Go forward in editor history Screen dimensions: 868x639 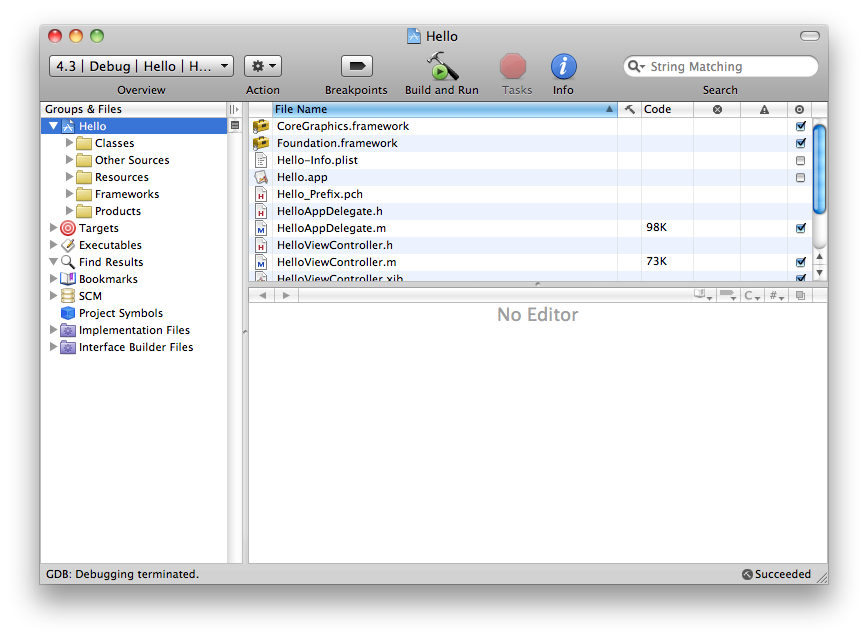pyautogui.click(x=286, y=295)
